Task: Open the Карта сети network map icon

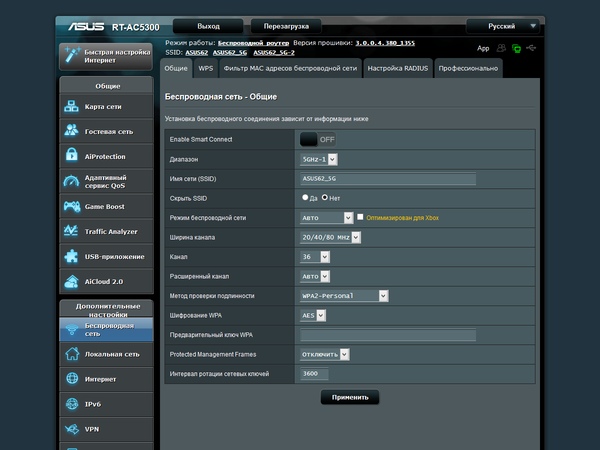Action: (72, 106)
